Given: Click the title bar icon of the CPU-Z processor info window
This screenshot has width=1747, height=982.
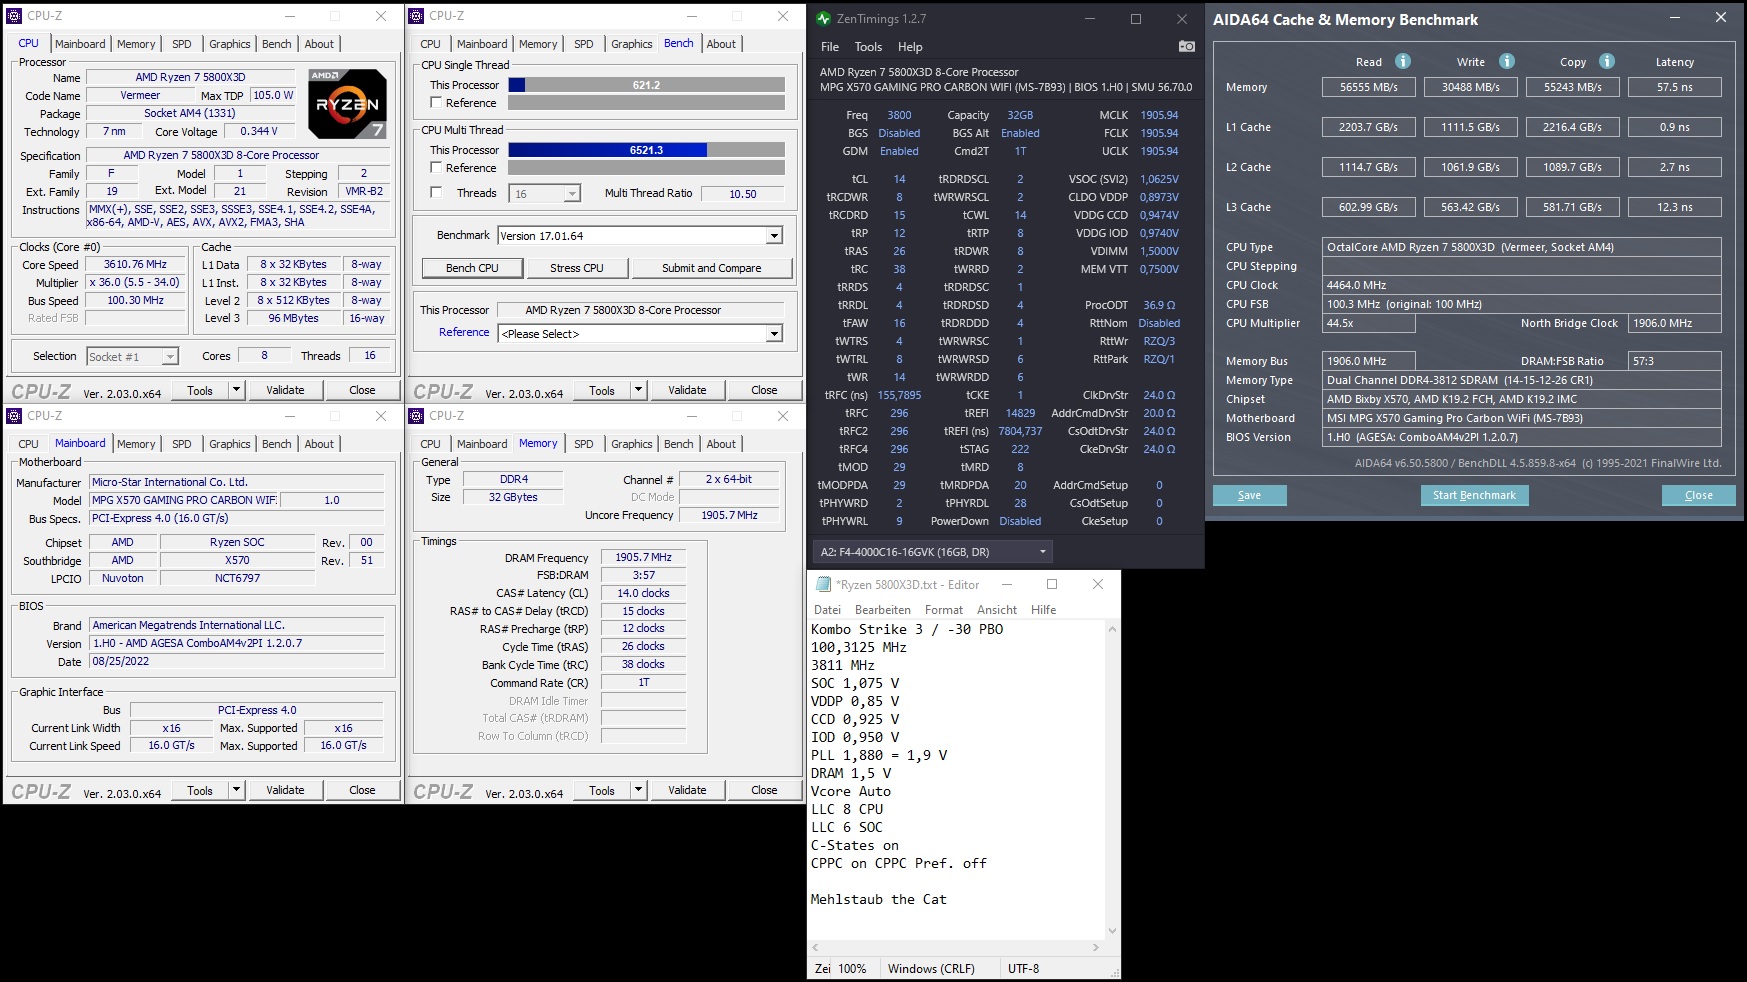Looking at the screenshot, I should tap(15, 16).
